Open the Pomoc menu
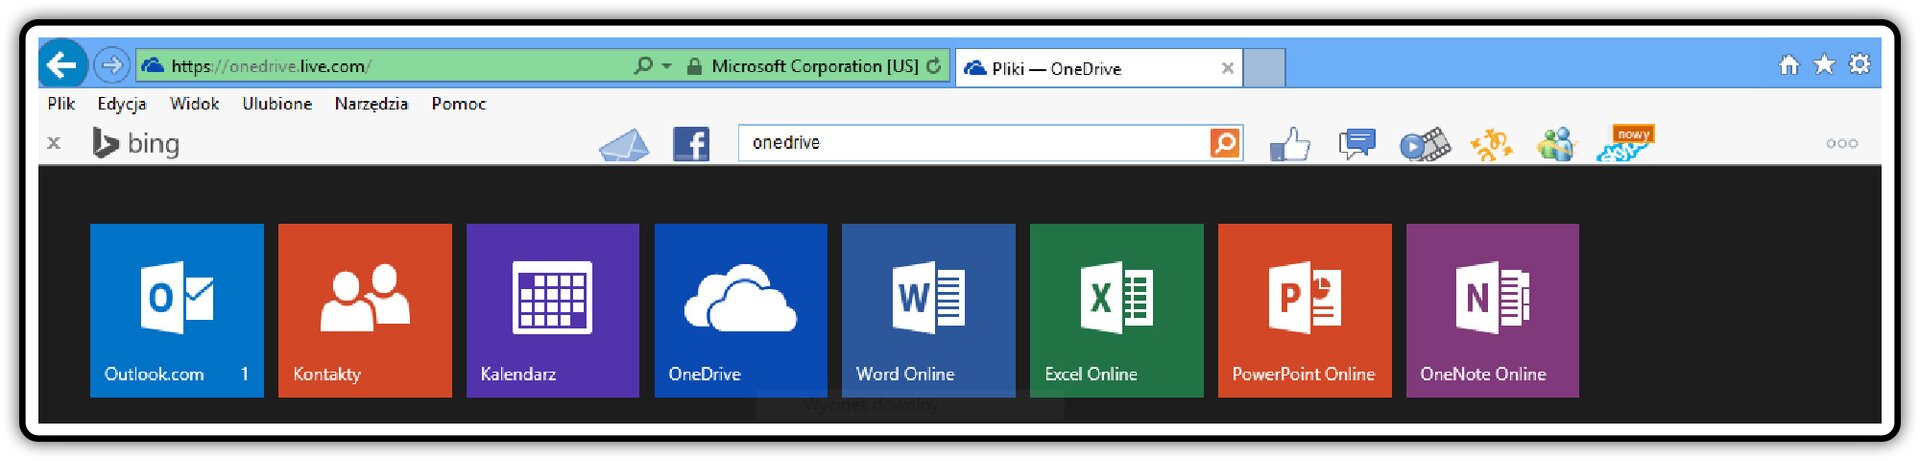This screenshot has width=1920, height=461. (459, 103)
